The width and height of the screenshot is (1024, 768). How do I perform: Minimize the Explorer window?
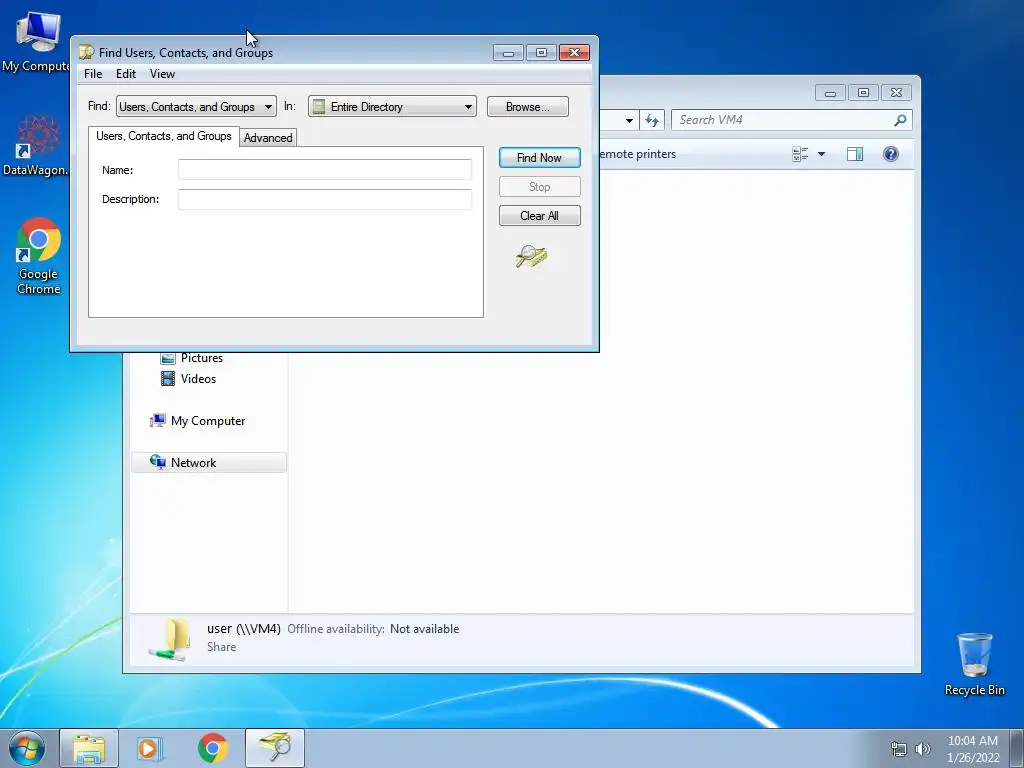click(x=830, y=93)
